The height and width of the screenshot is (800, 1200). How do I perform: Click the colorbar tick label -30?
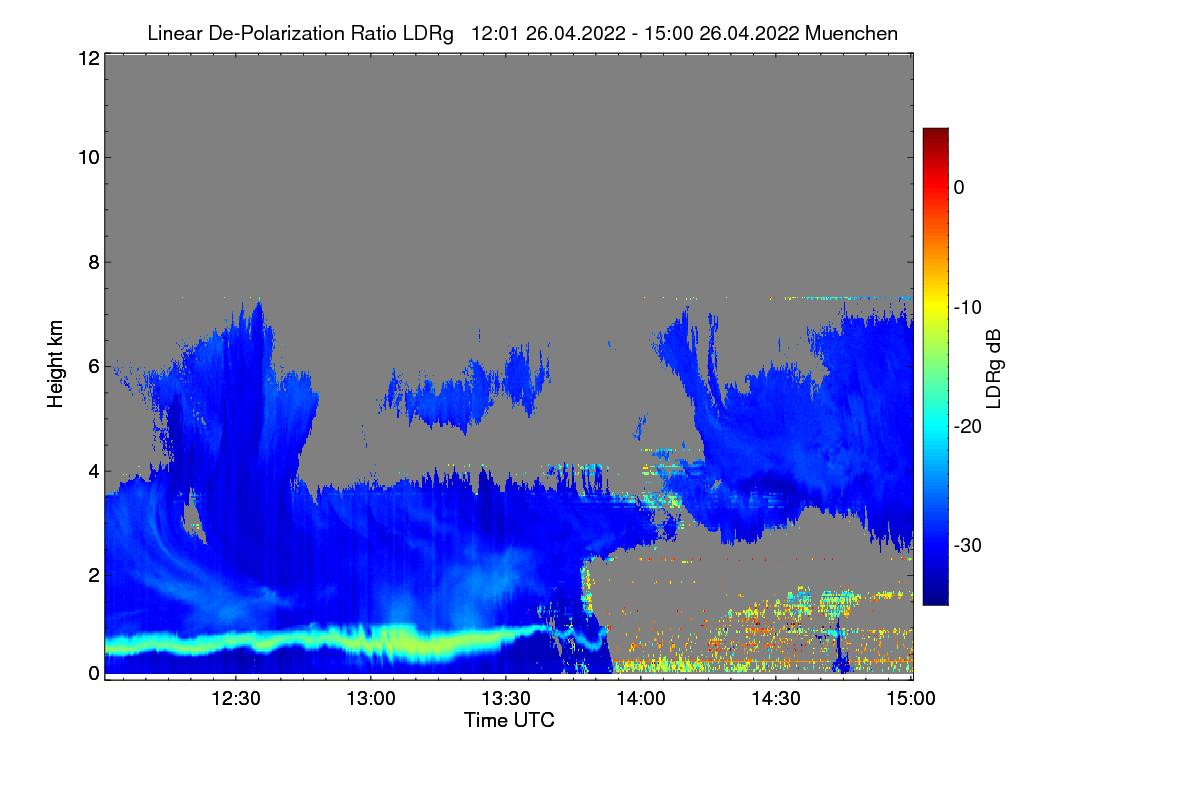[x=970, y=546]
